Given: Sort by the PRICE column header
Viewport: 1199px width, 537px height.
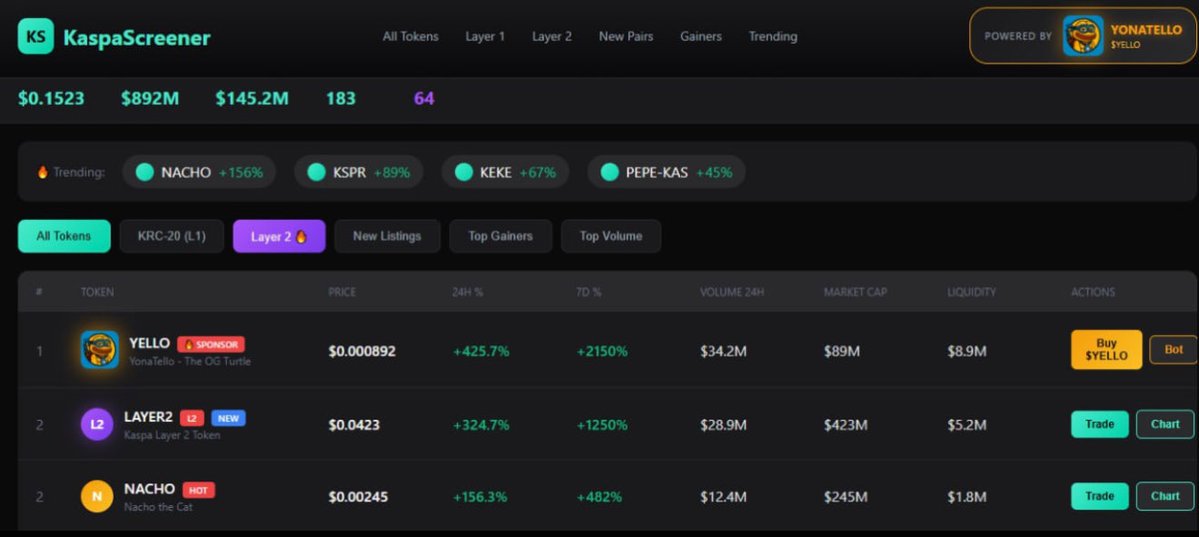Looking at the screenshot, I should click(342, 292).
